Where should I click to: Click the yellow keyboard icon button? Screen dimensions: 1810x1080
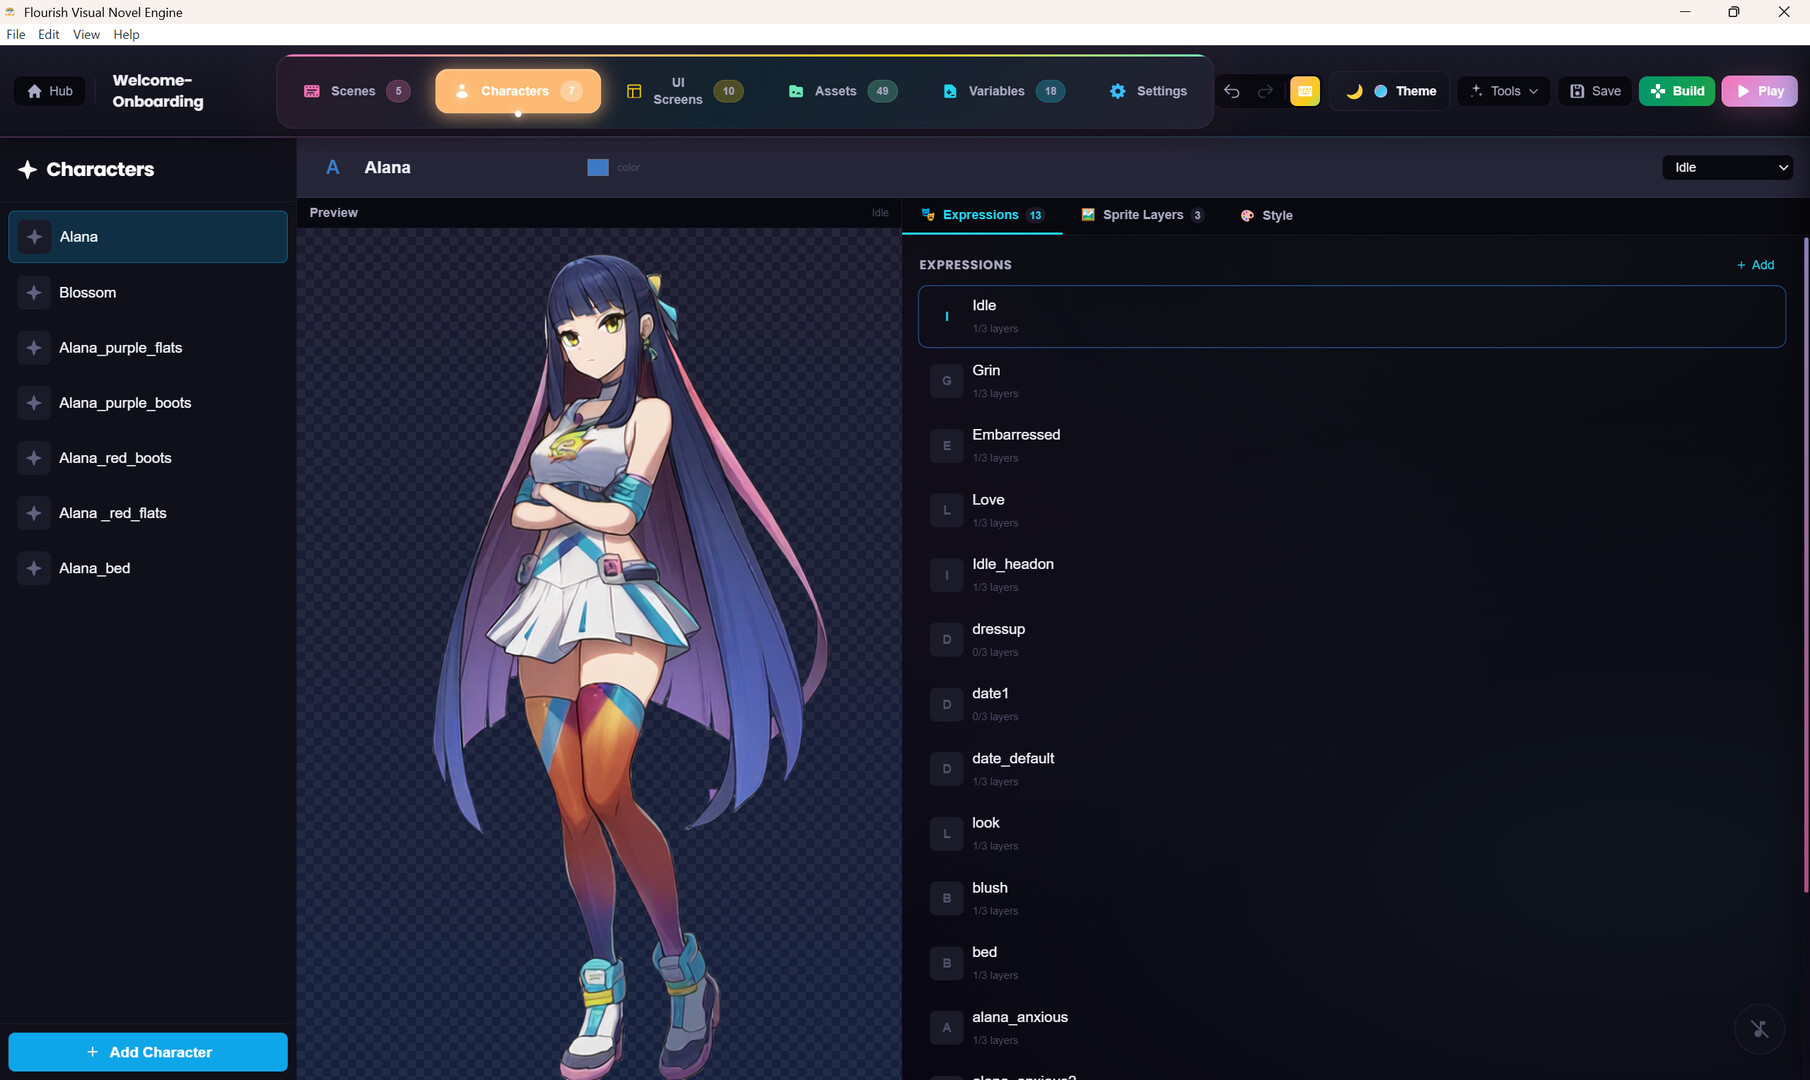(x=1305, y=91)
